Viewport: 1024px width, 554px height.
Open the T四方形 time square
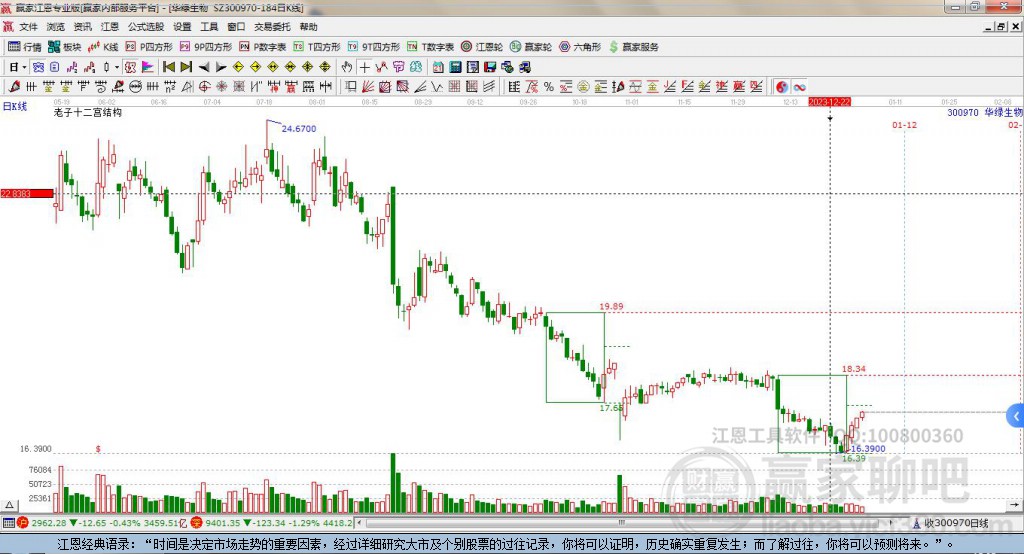tap(317, 46)
